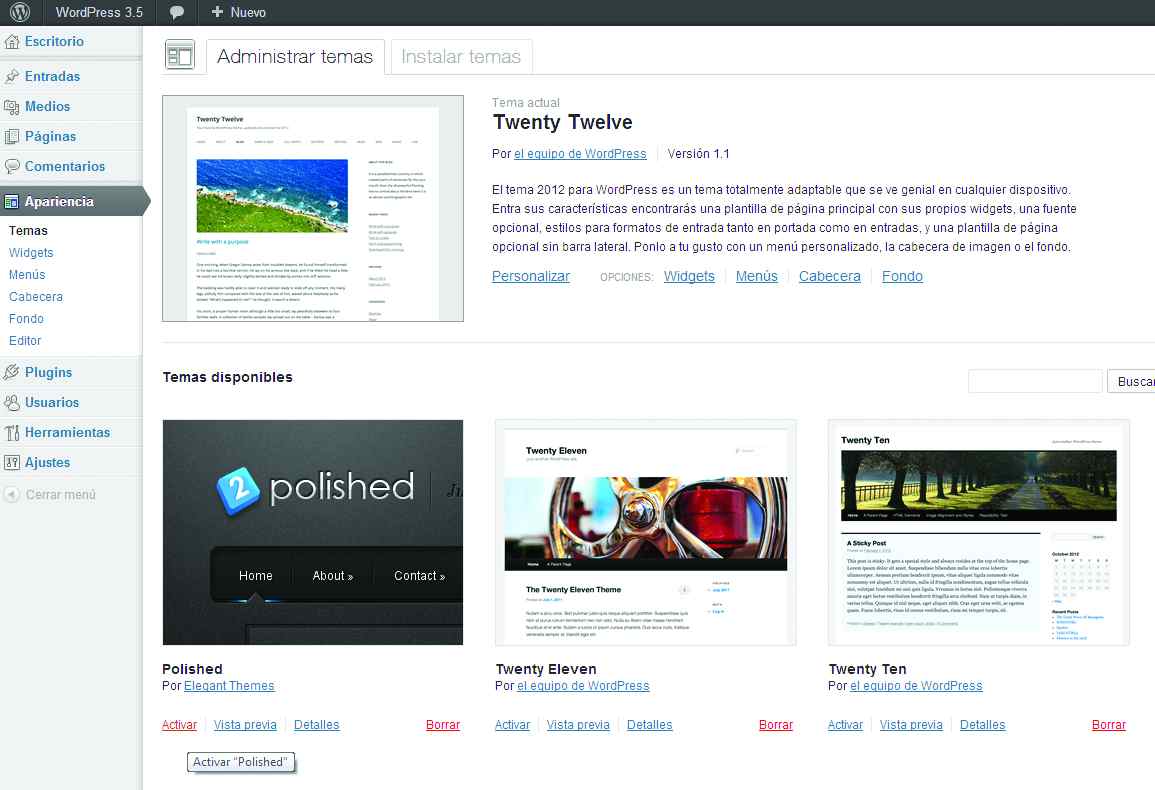Click the themes screen icon beside tabs
The image size is (1155, 790).
click(180, 55)
